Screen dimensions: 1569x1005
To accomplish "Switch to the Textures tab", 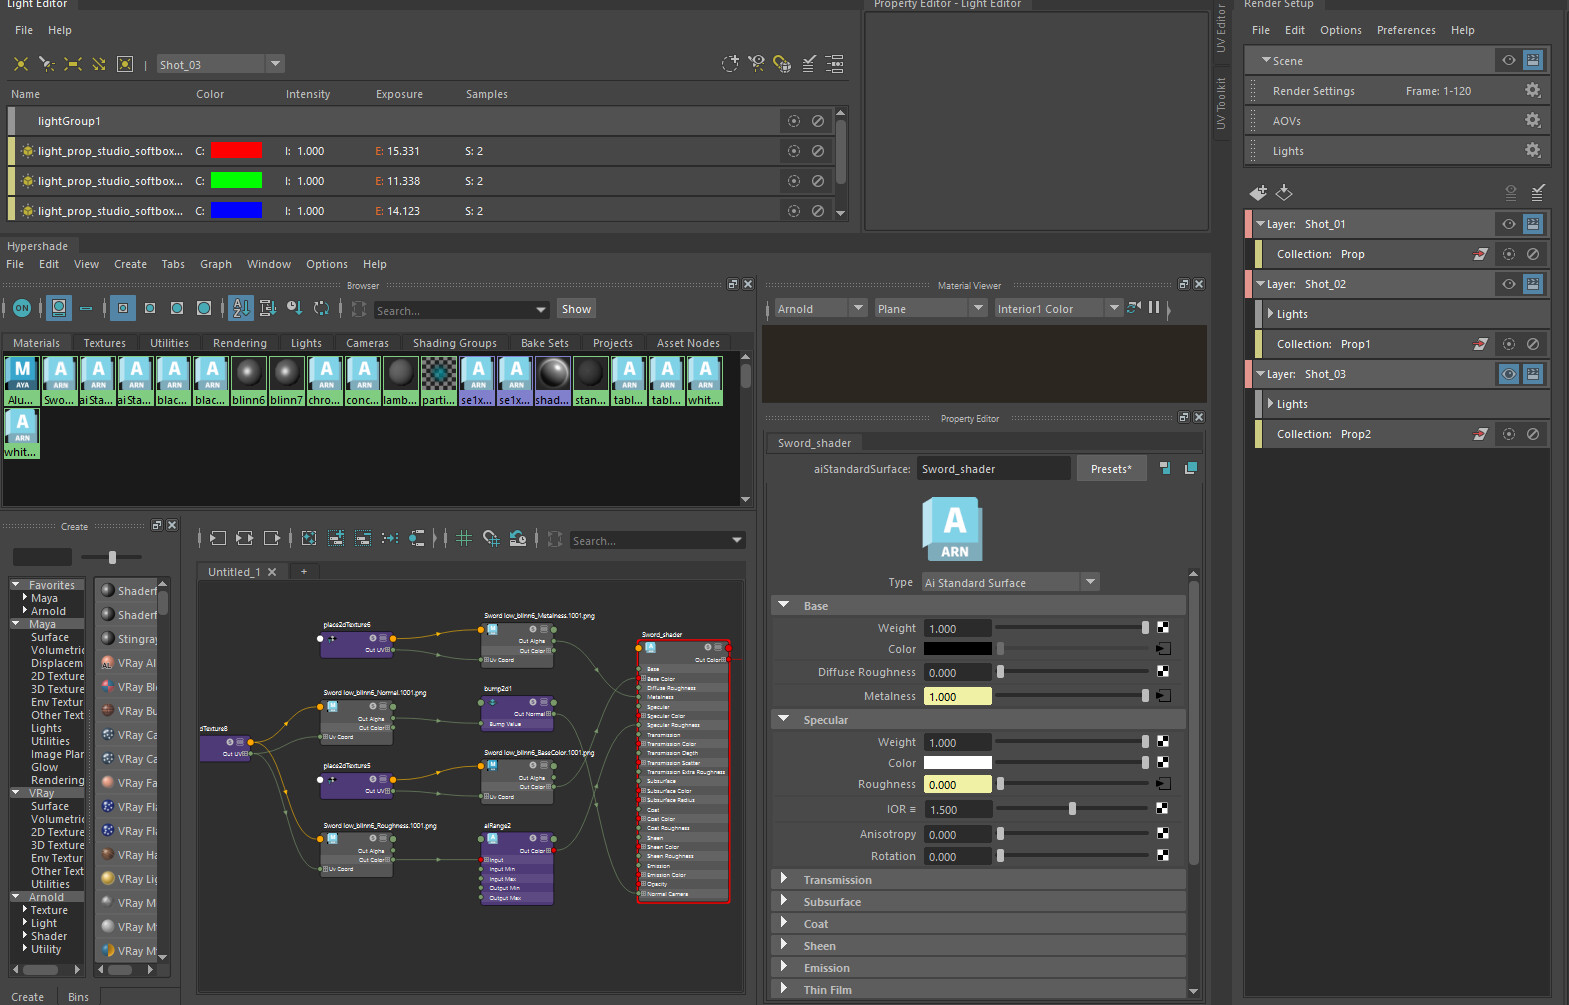I will point(105,343).
